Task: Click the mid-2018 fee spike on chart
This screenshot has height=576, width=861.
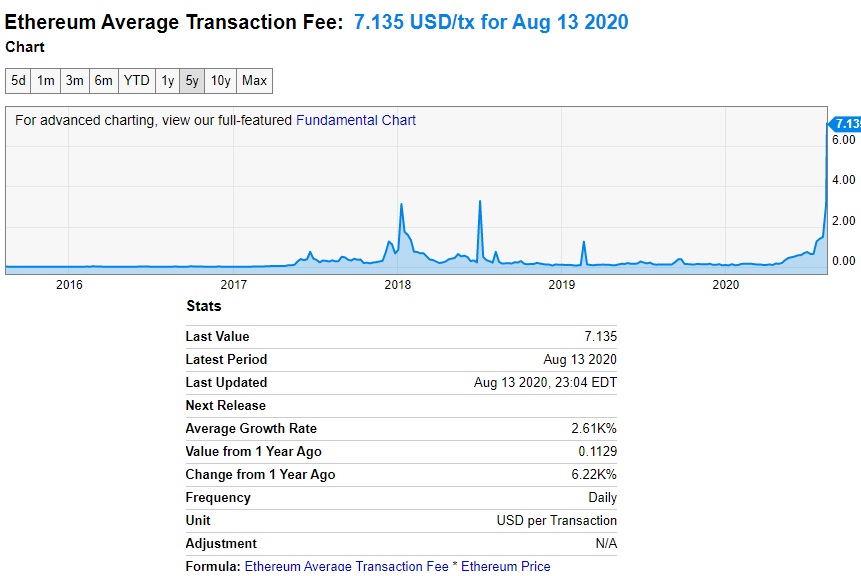Action: point(480,204)
